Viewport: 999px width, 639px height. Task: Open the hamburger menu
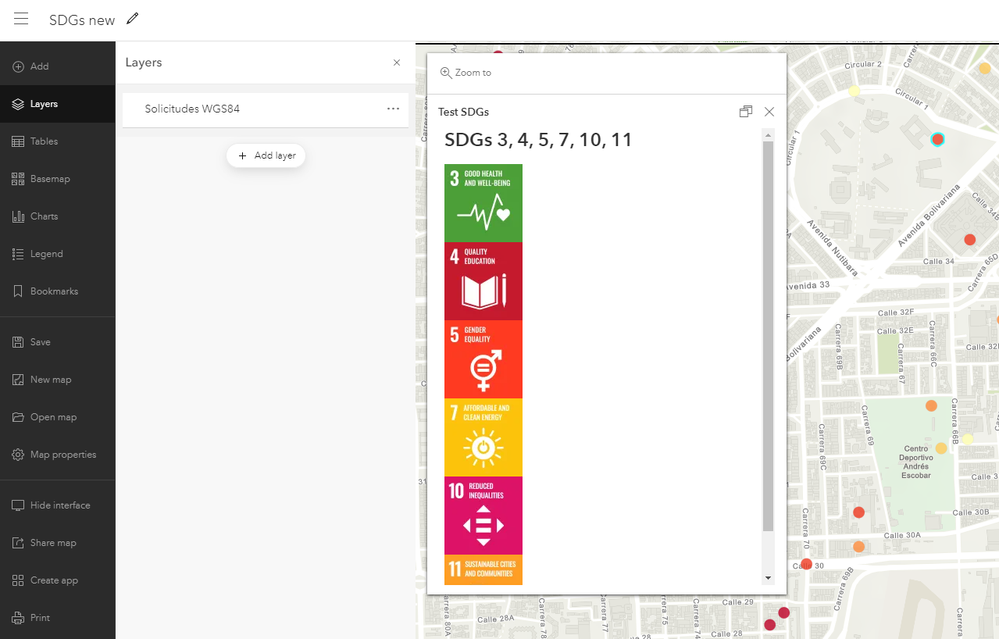[x=21, y=18]
